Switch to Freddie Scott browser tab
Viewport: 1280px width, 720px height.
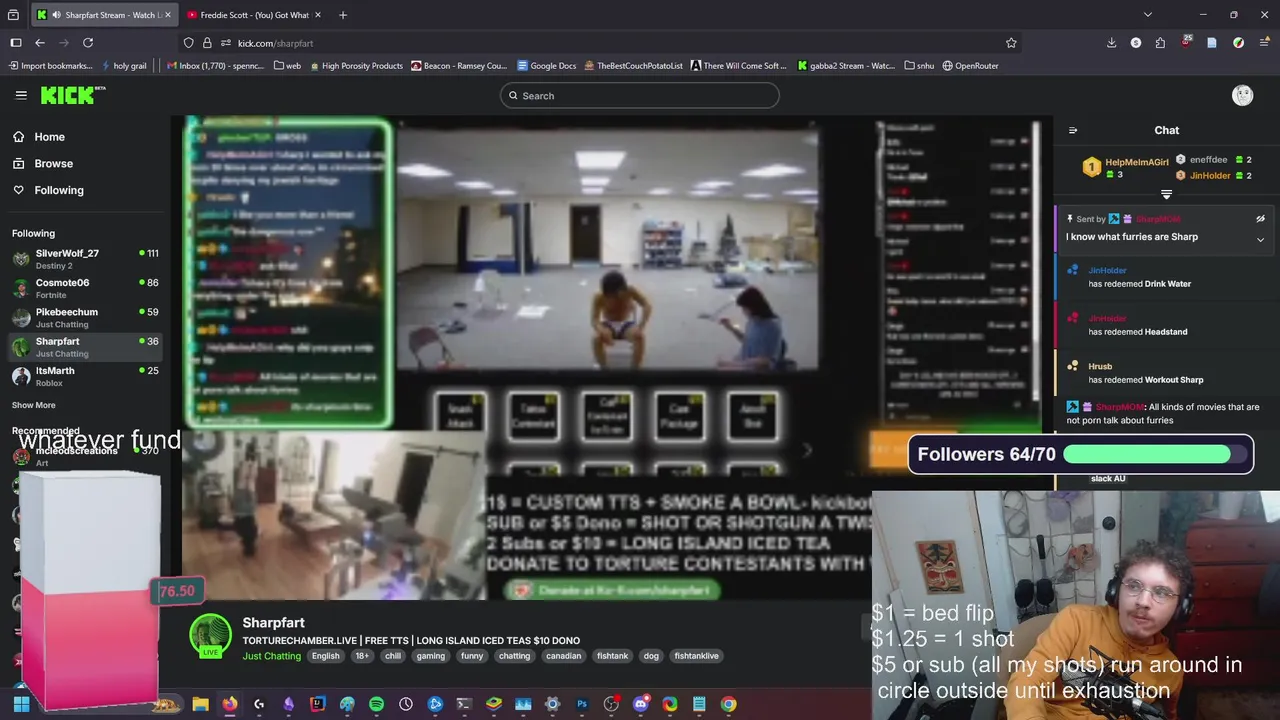252,15
